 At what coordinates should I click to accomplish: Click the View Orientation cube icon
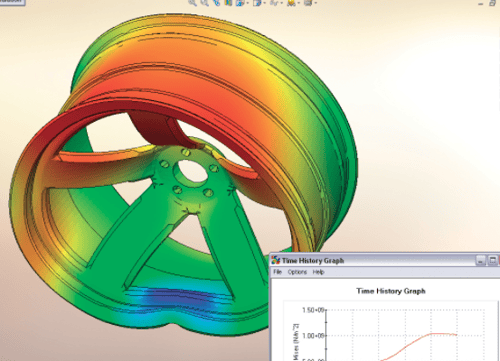[x=240, y=3]
